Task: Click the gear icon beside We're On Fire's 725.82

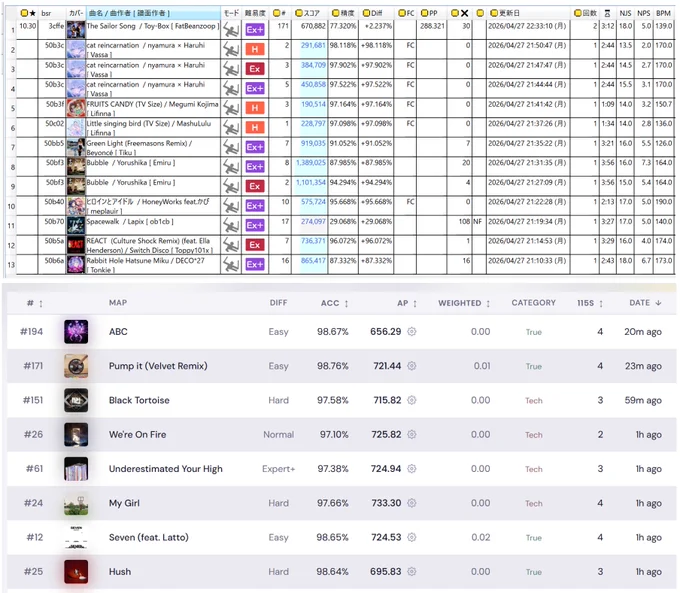Action: coord(412,434)
